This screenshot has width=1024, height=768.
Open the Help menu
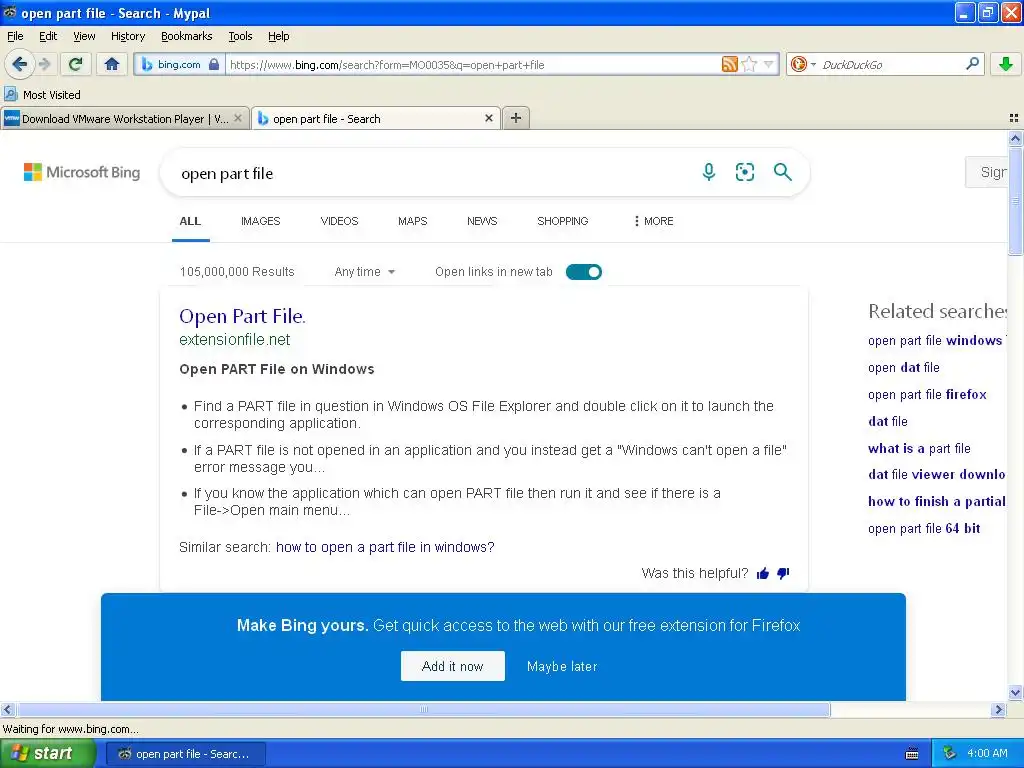tap(278, 36)
